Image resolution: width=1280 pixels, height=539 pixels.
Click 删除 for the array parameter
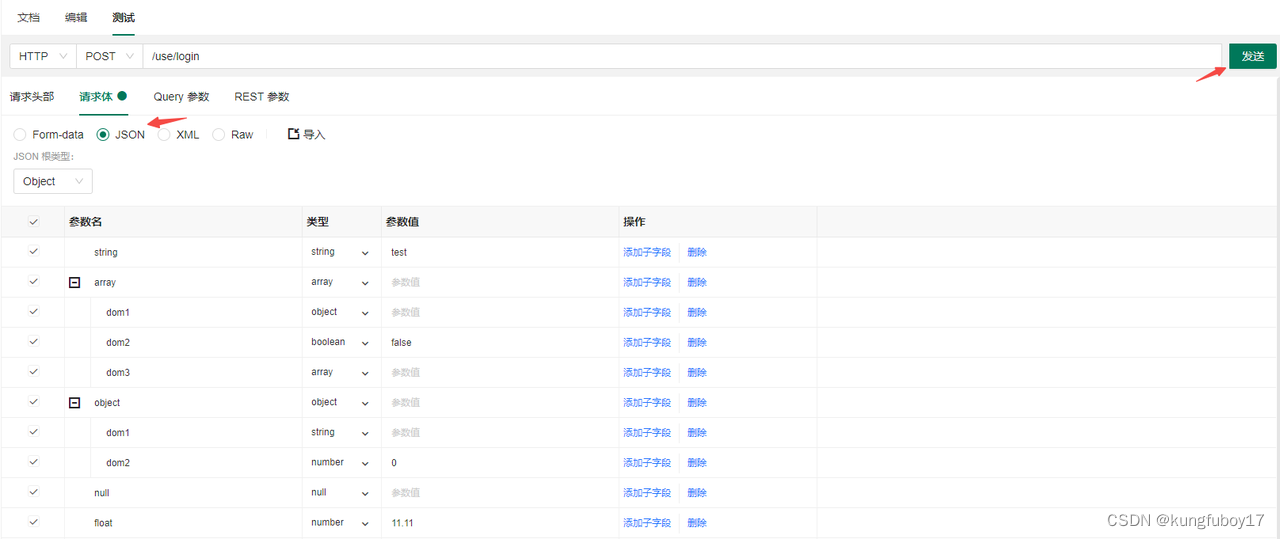pyautogui.click(x=697, y=282)
